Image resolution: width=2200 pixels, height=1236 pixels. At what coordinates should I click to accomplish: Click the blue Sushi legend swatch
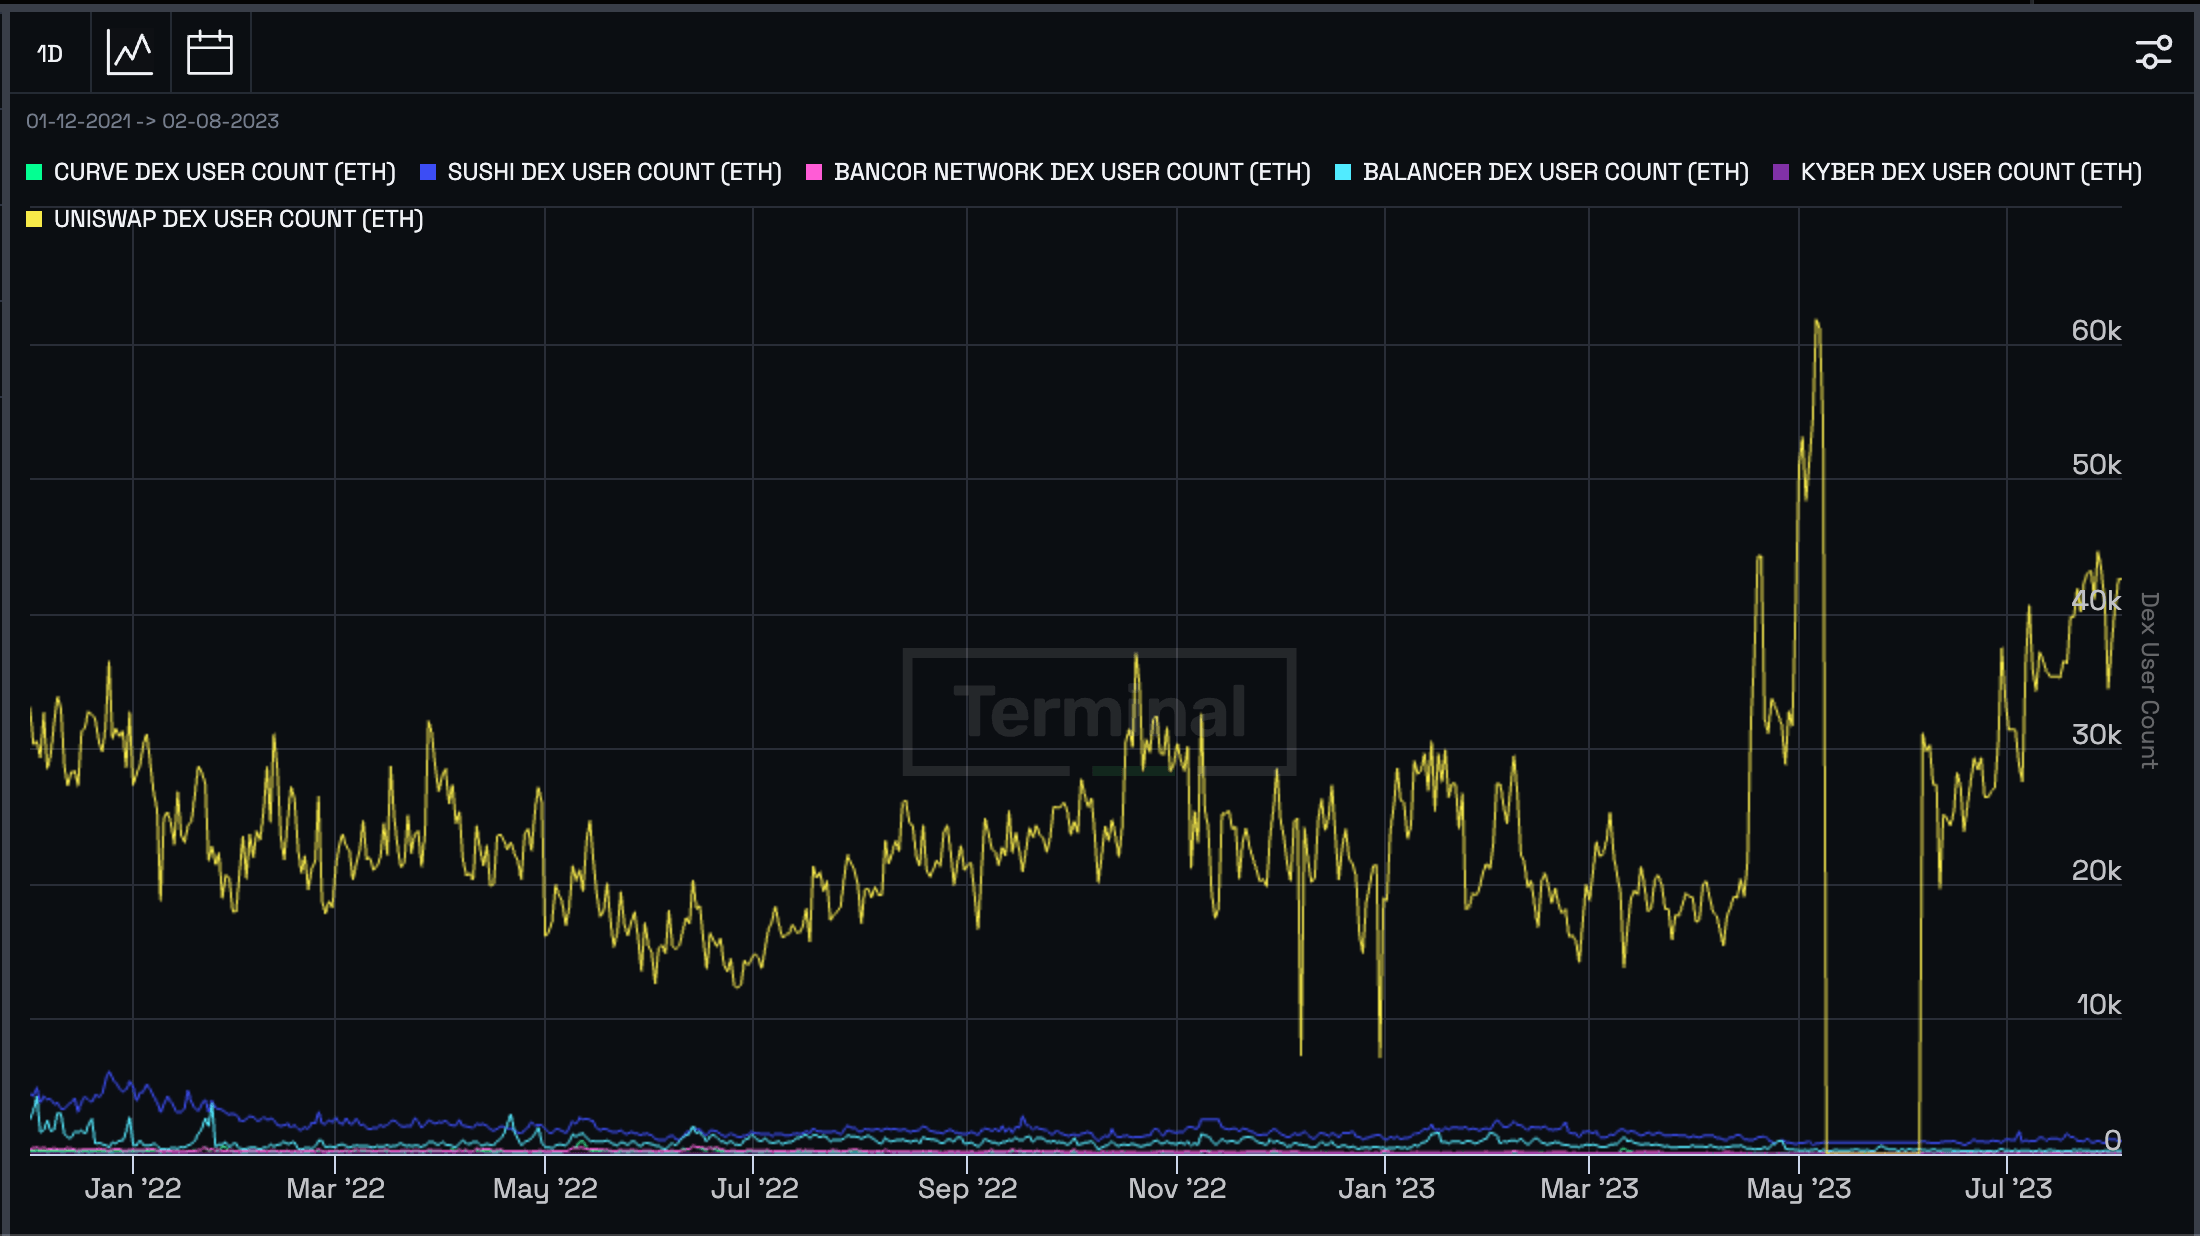[428, 172]
